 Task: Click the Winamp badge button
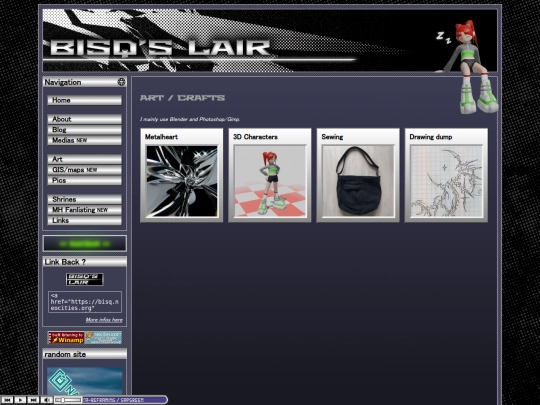[x=66, y=338]
